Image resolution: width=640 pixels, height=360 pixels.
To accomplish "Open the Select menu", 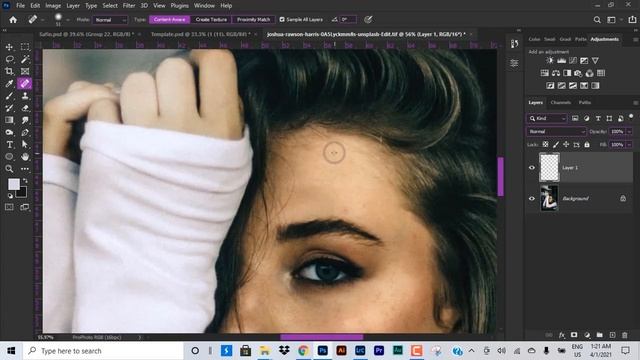I will click(110, 6).
